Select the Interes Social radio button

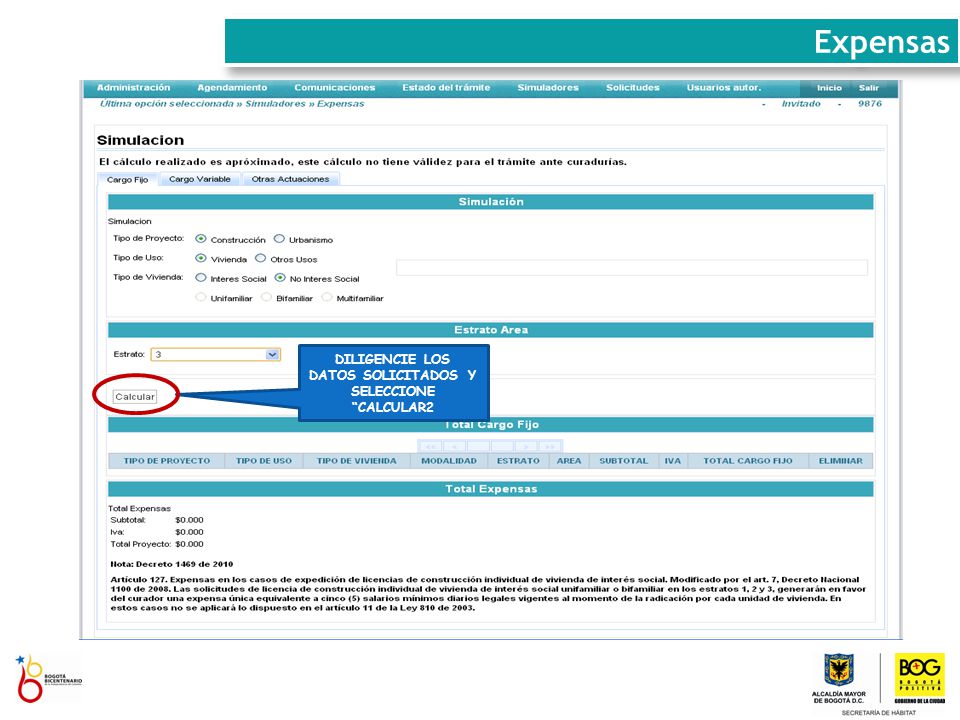201,278
